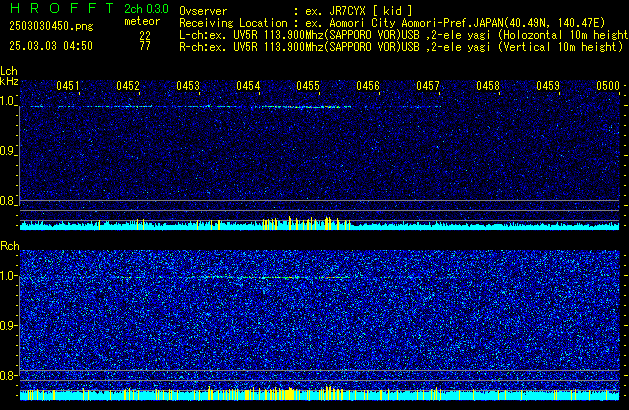Image resolution: width=629 pixels, height=410 pixels.
Task: Select the date stamp 25.03.03 04:50
Action: pyautogui.click(x=51, y=46)
